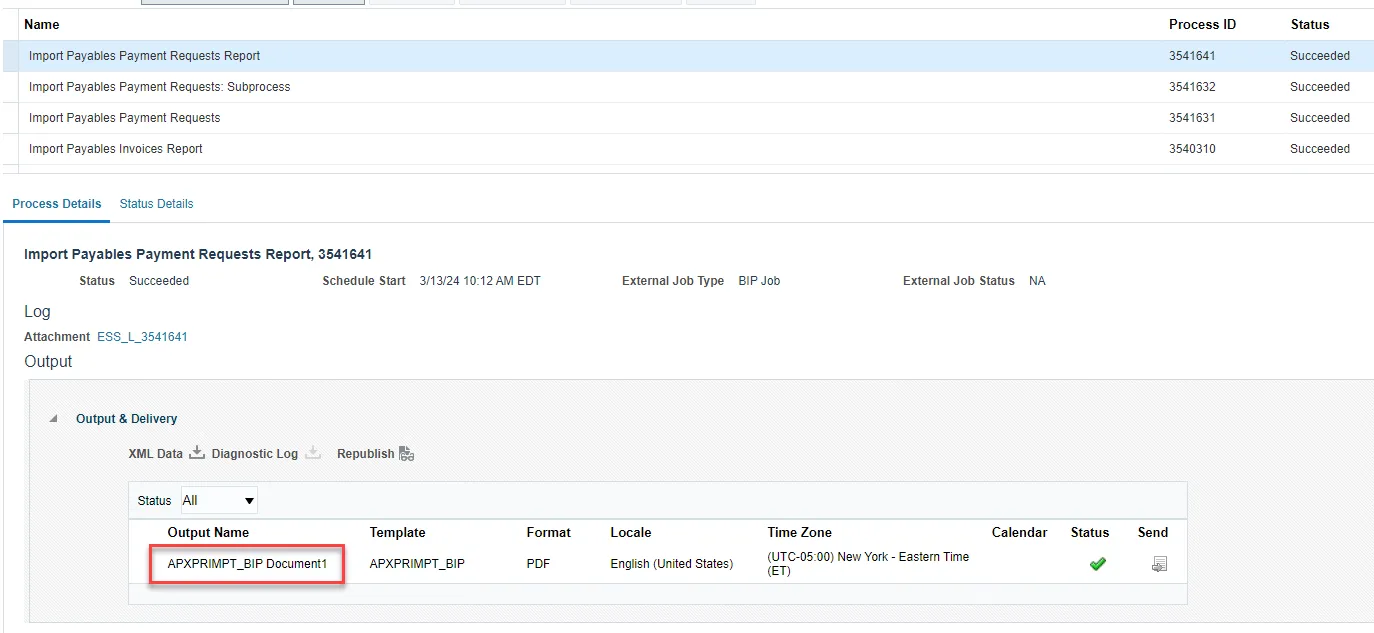Click the Output & Delivery heading
The image size is (1374, 633).
[x=126, y=419]
